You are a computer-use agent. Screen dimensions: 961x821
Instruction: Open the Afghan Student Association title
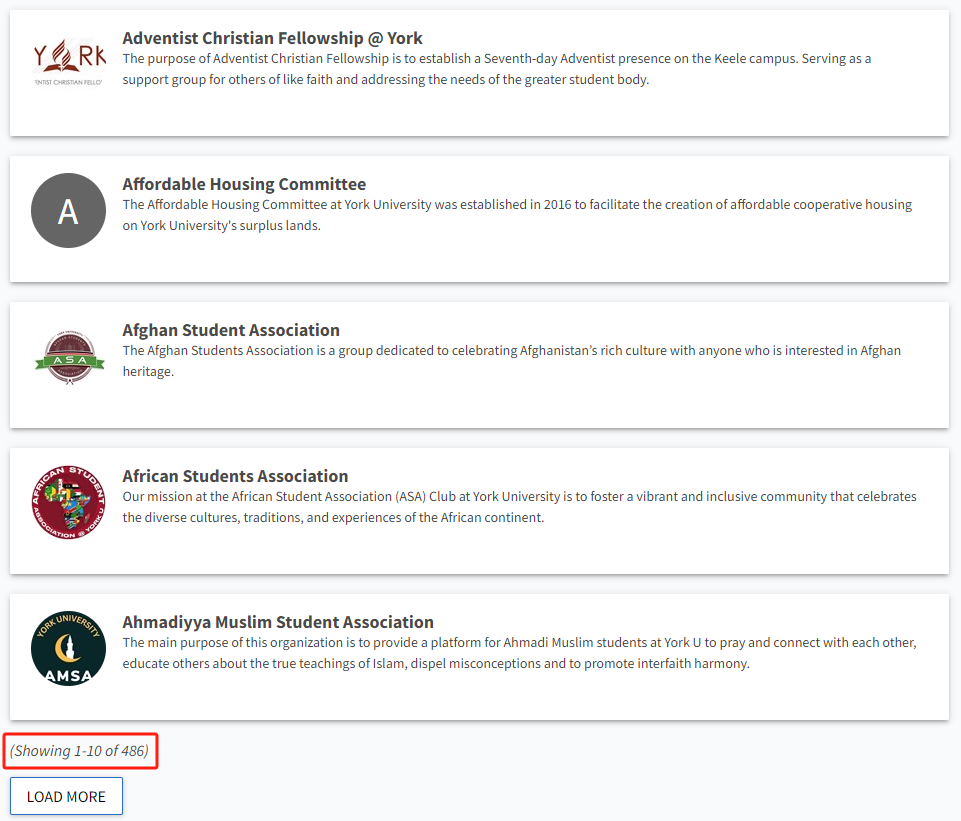click(x=231, y=330)
